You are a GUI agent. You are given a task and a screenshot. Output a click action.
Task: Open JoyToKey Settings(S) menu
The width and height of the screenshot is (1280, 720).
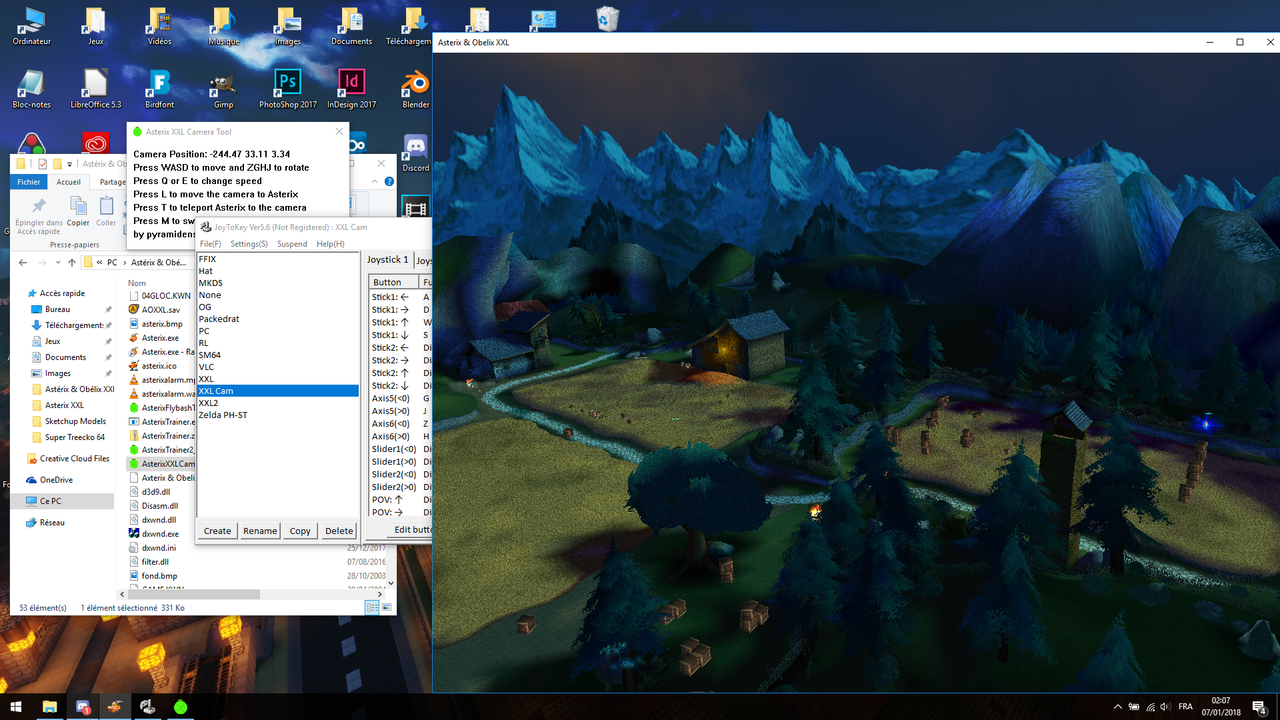point(249,244)
